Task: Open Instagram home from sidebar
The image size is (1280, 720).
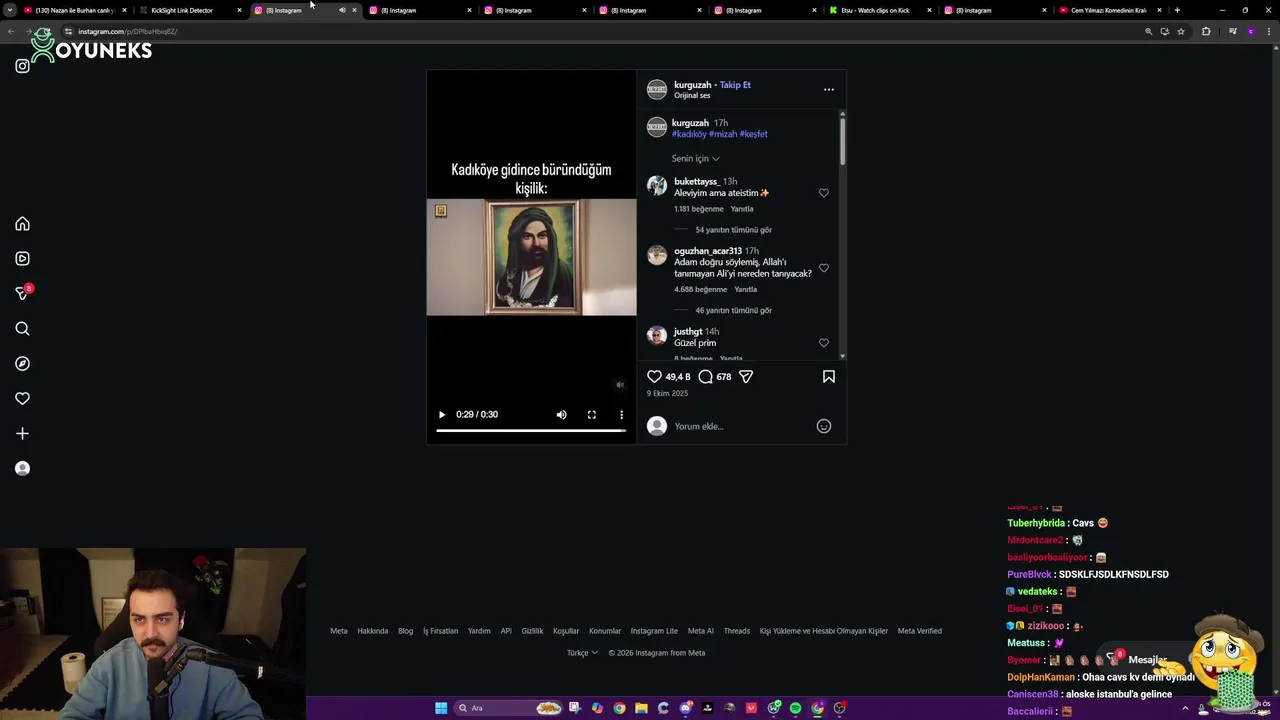Action: tap(22, 224)
